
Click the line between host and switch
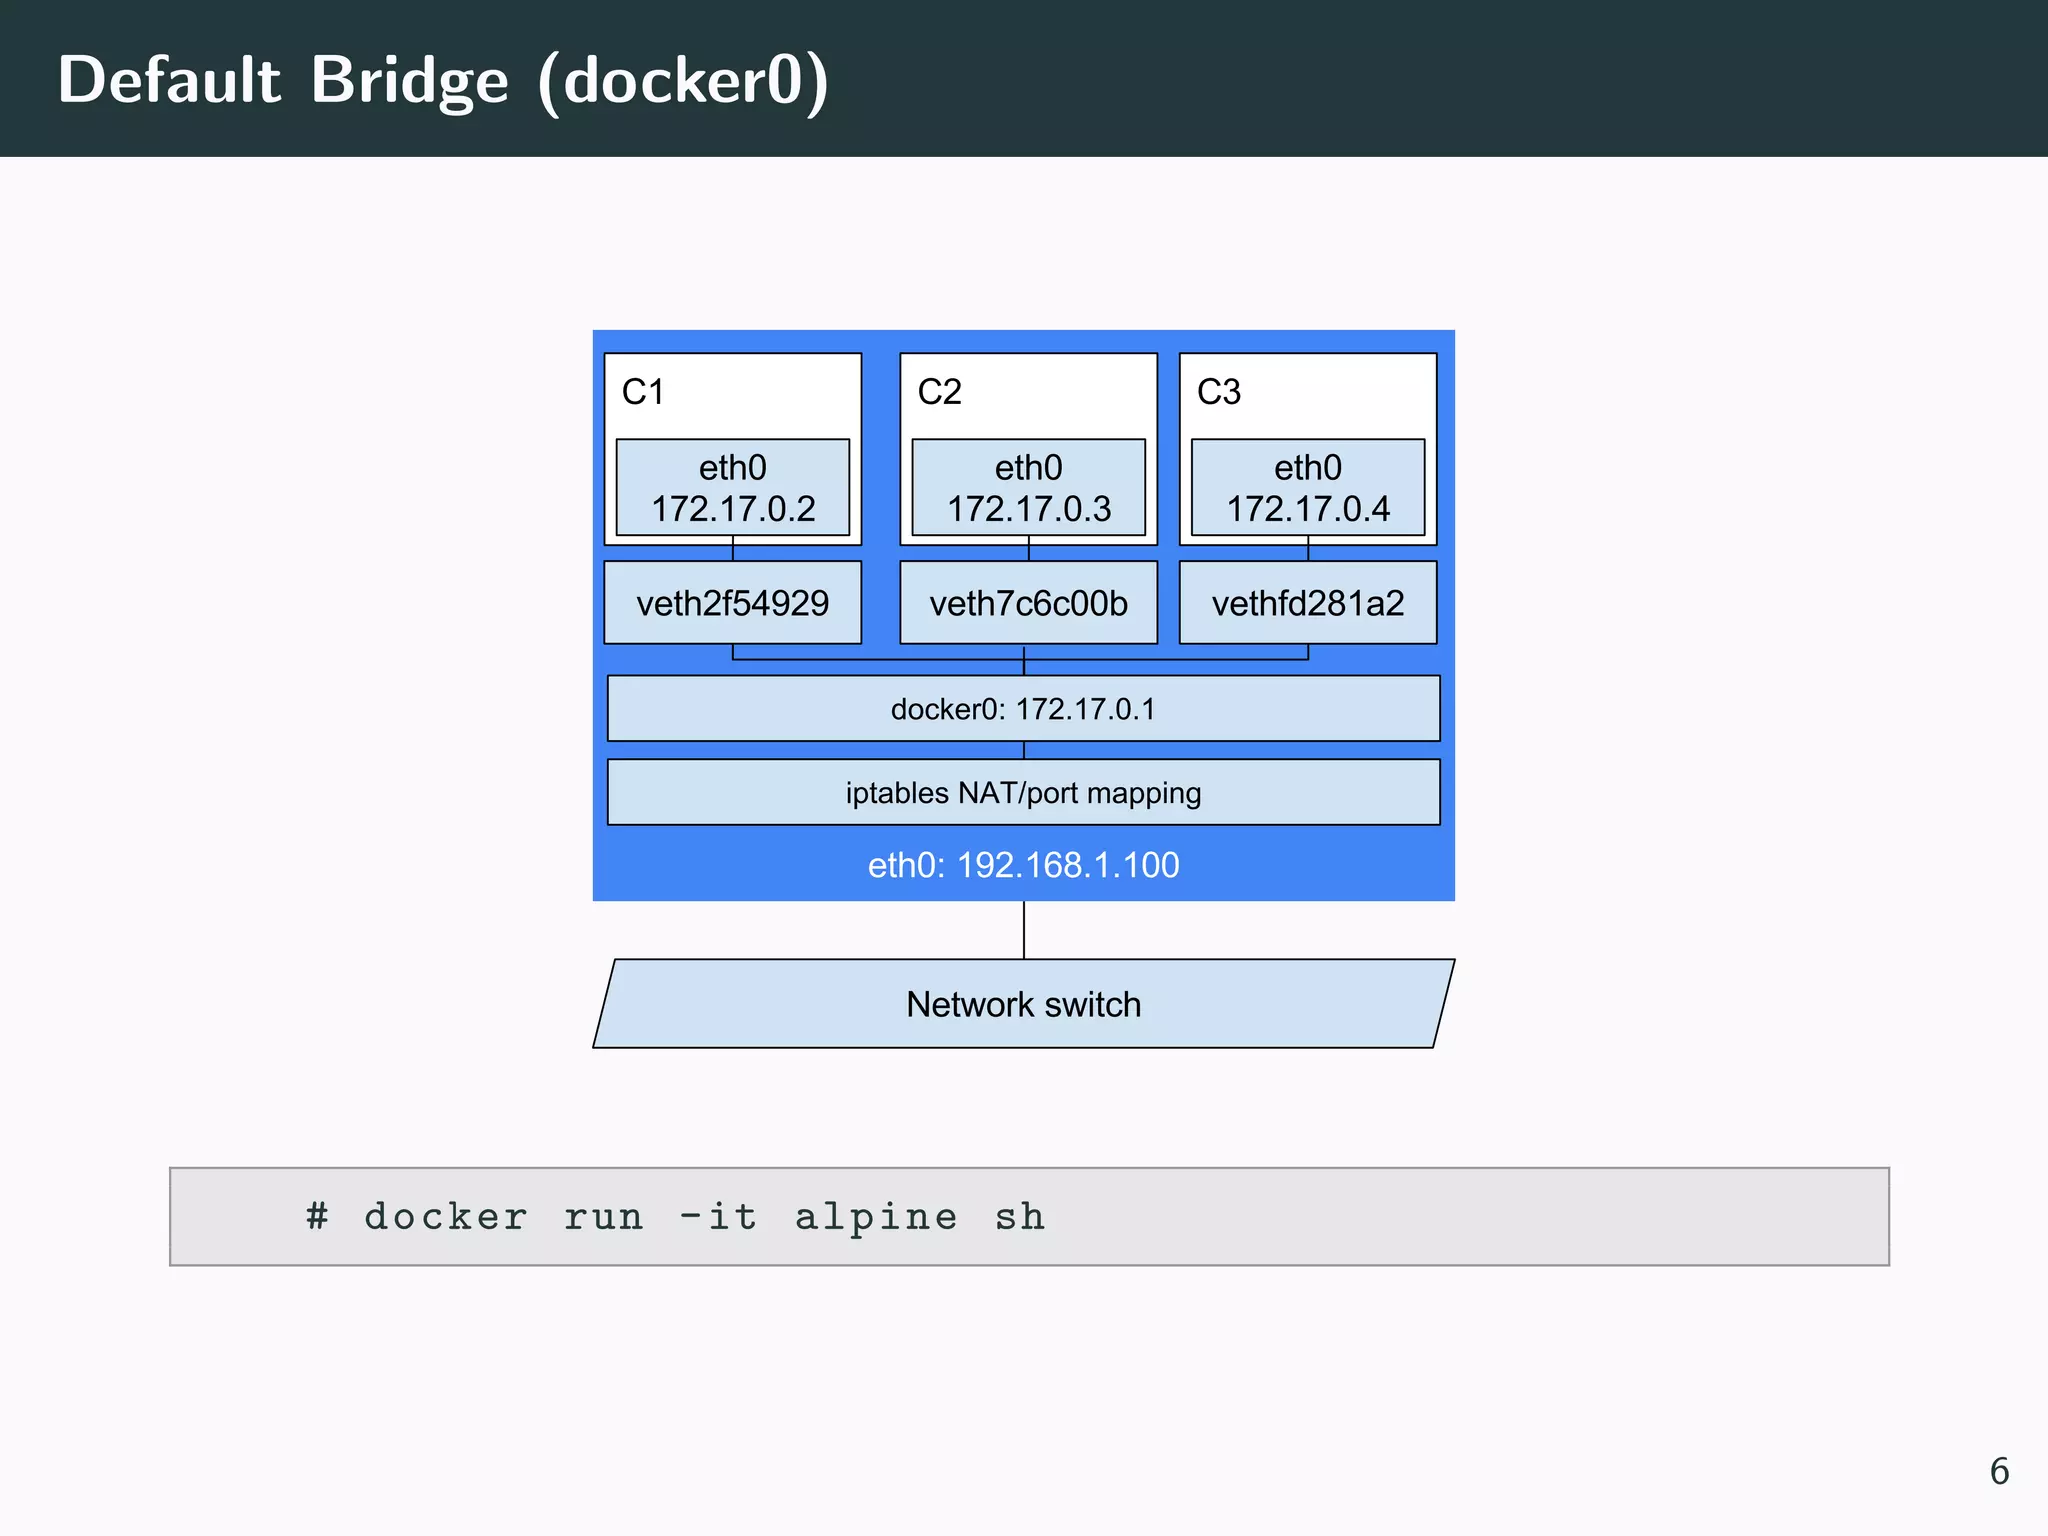coord(1024,930)
